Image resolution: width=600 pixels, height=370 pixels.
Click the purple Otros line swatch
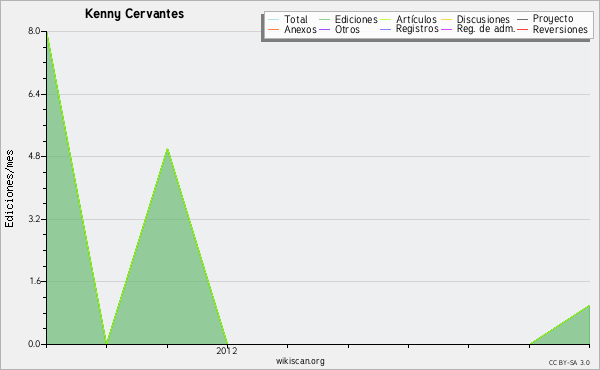(x=324, y=29)
